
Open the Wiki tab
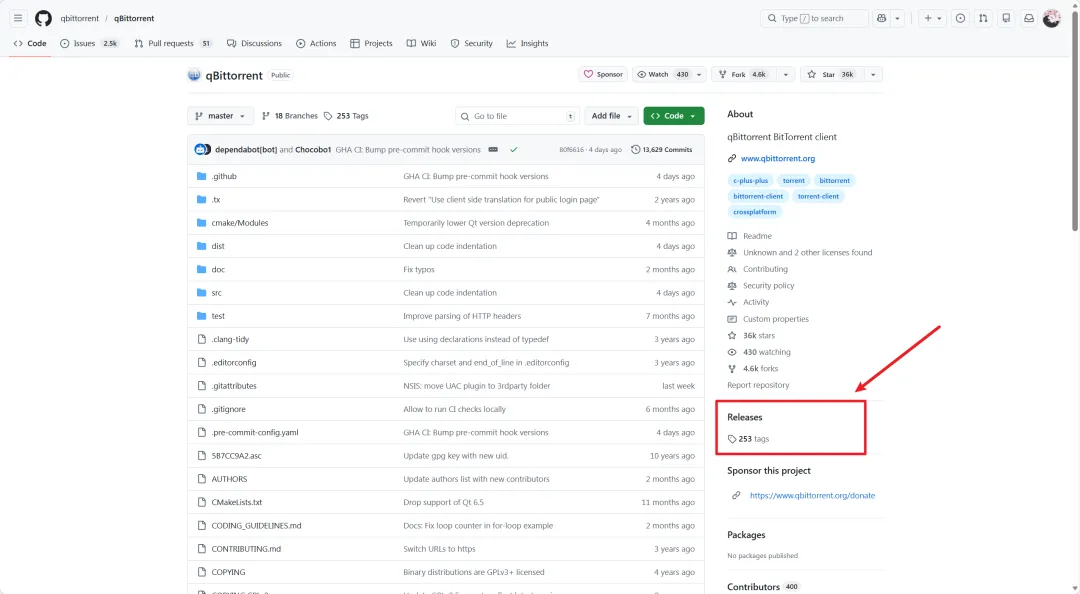point(422,43)
